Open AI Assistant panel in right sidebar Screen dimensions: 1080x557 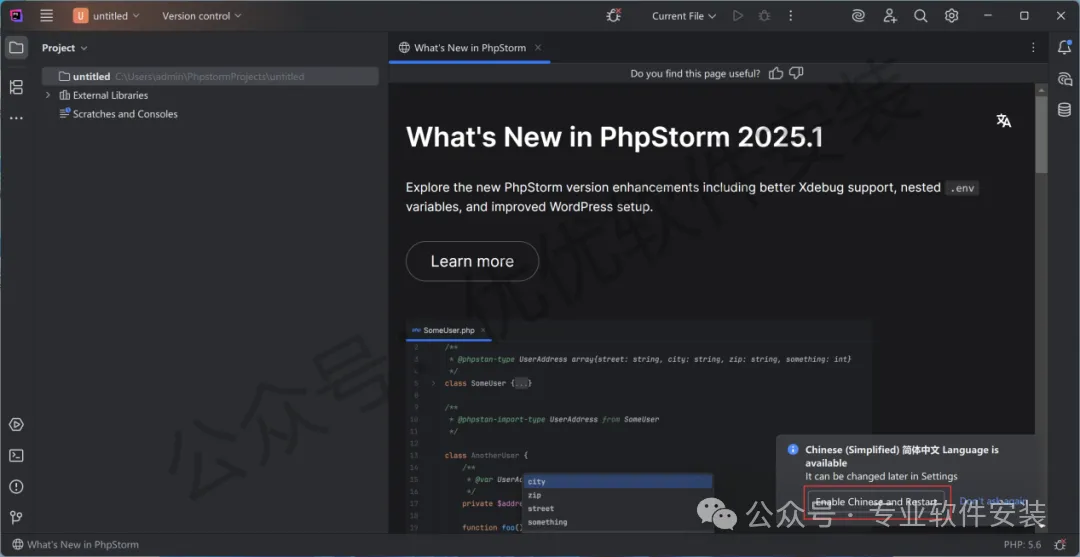click(1064, 78)
